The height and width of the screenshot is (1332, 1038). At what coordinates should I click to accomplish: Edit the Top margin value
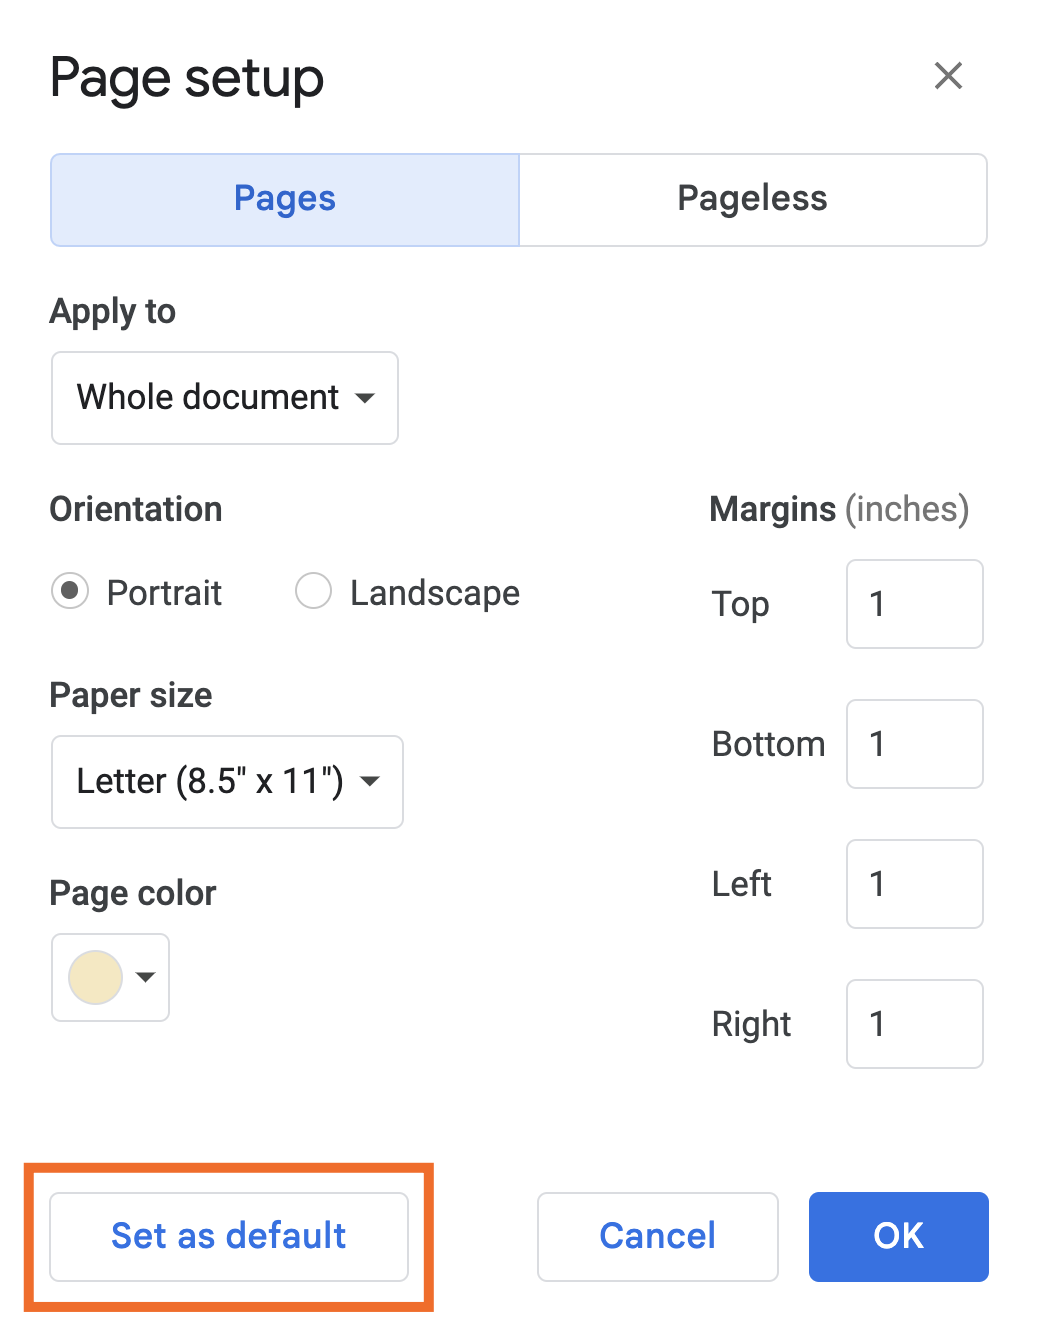[913, 604]
